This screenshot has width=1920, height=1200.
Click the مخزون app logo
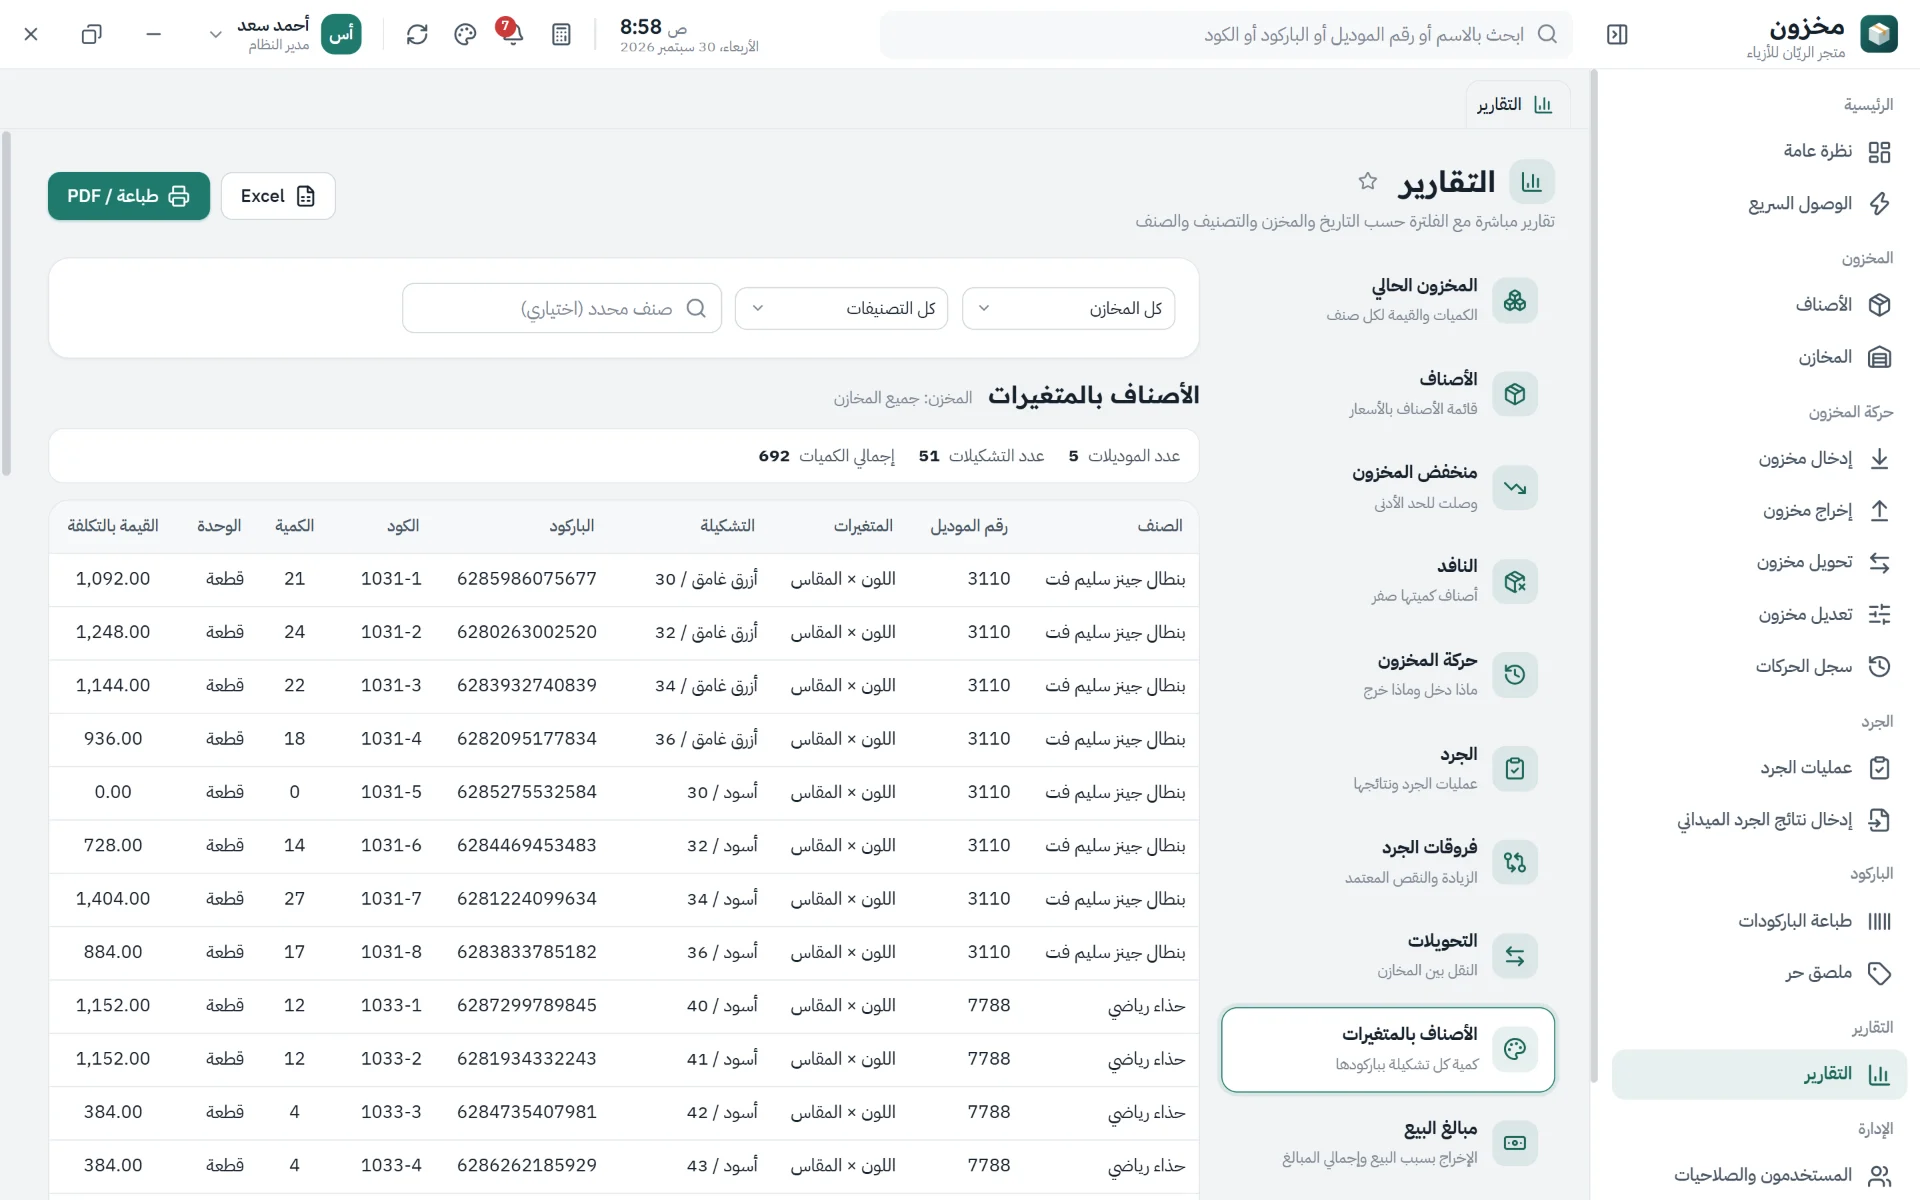(1878, 34)
